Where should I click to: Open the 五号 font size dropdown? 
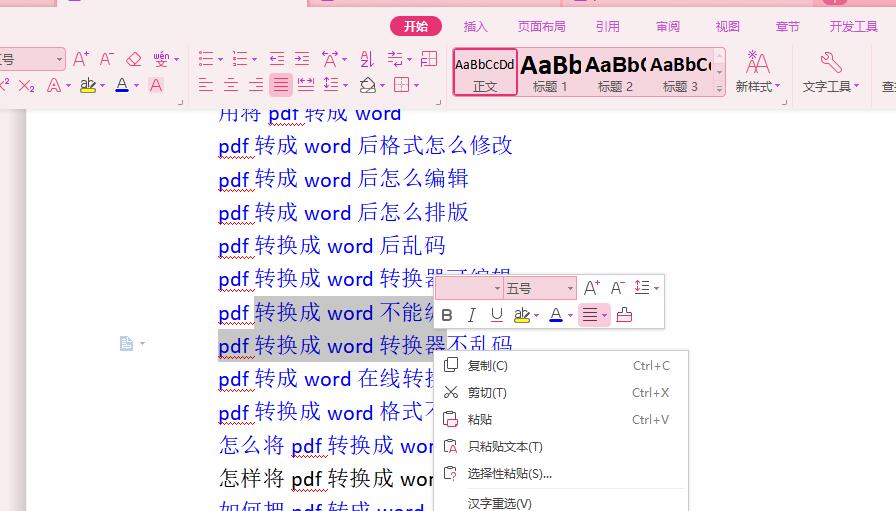point(570,288)
